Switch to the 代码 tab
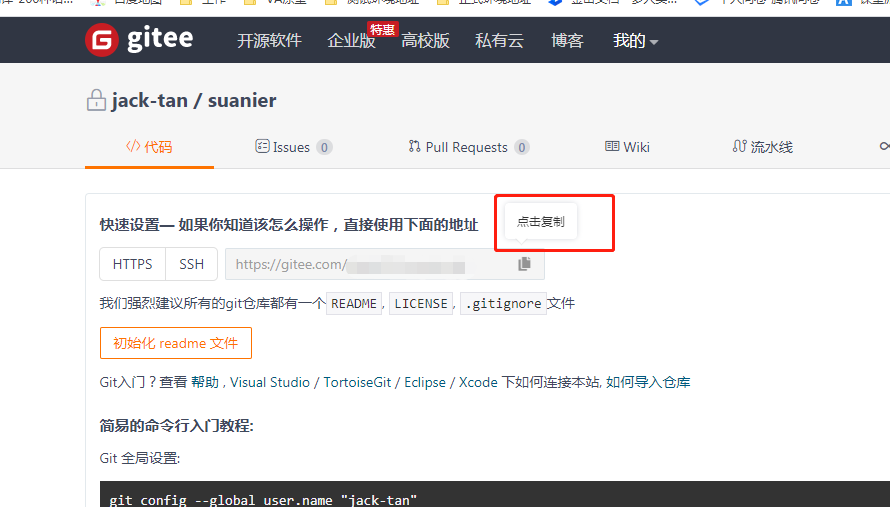This screenshot has height=507, width=890. 149,147
